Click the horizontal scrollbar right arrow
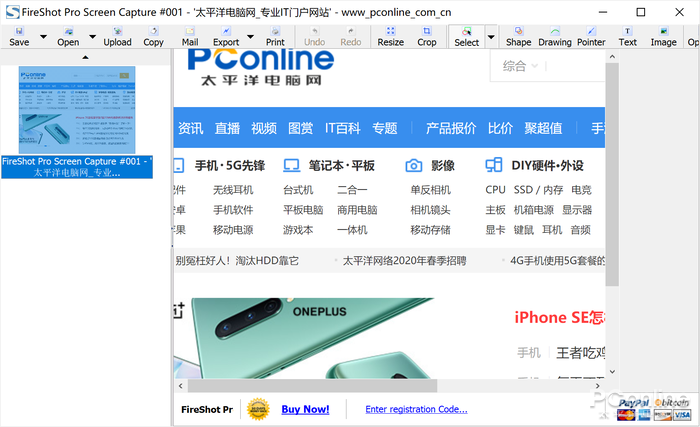This screenshot has width=700, height=427. coord(598,385)
